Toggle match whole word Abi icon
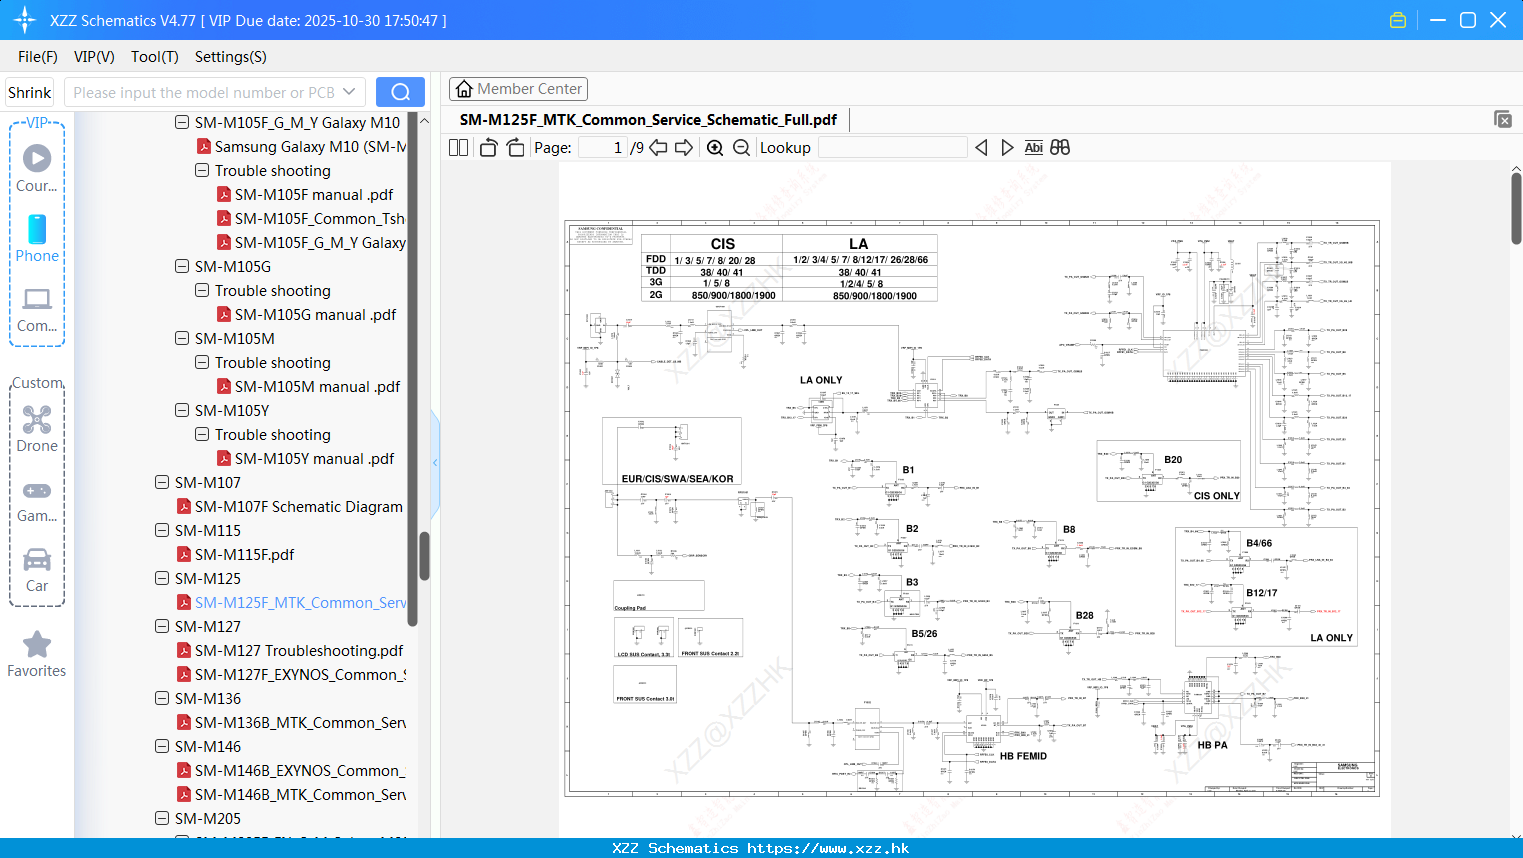The image size is (1523, 858). pos(1033,147)
